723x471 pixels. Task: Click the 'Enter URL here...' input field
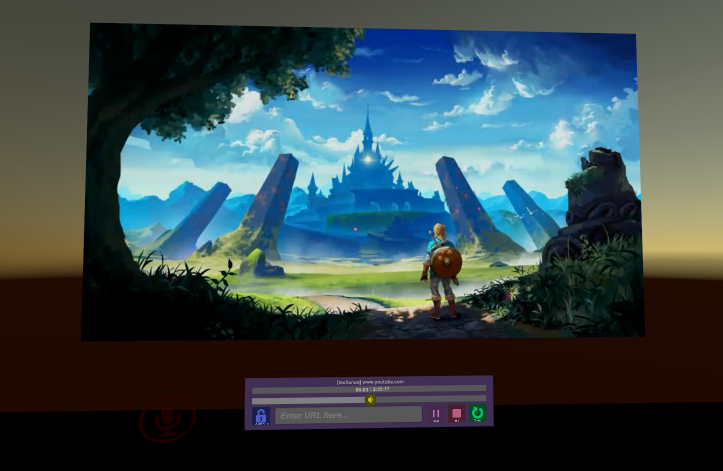pos(349,415)
